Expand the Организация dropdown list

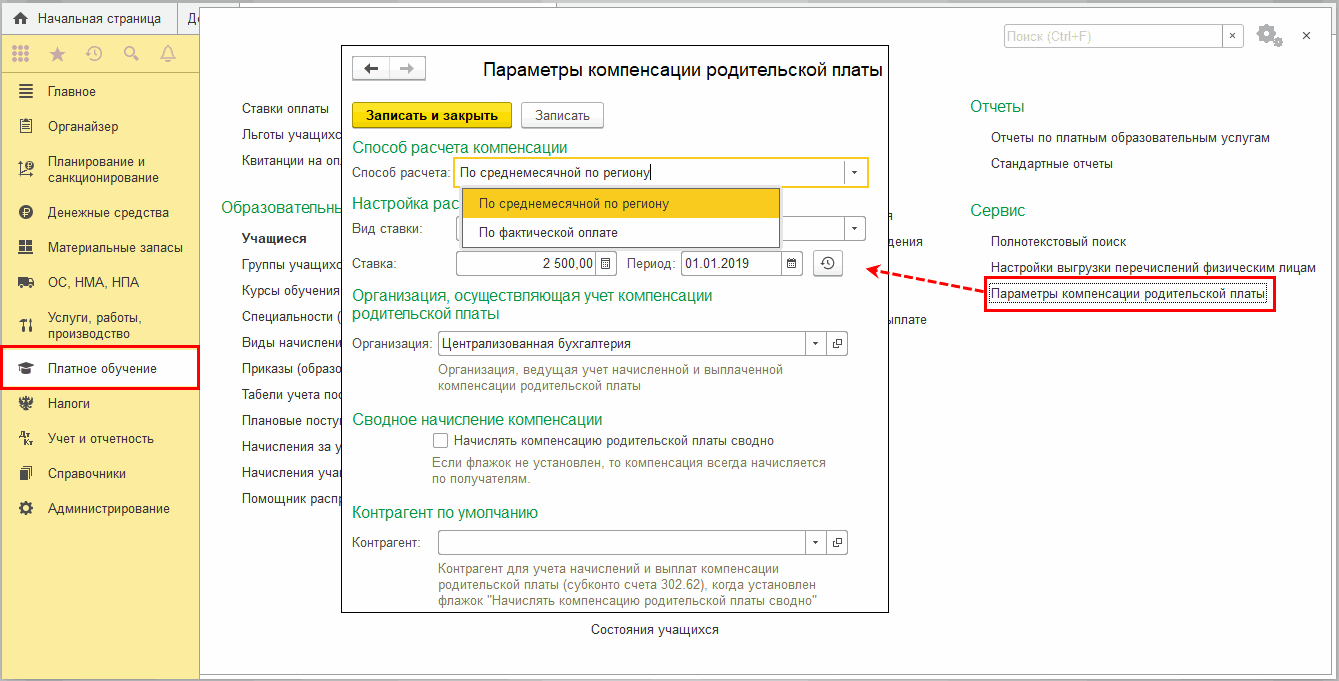tap(816, 344)
